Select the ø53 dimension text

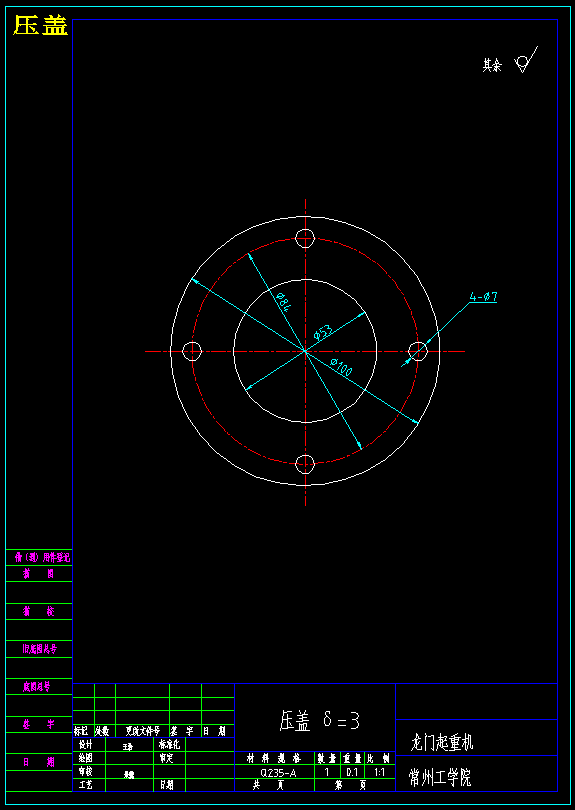coord(322,332)
